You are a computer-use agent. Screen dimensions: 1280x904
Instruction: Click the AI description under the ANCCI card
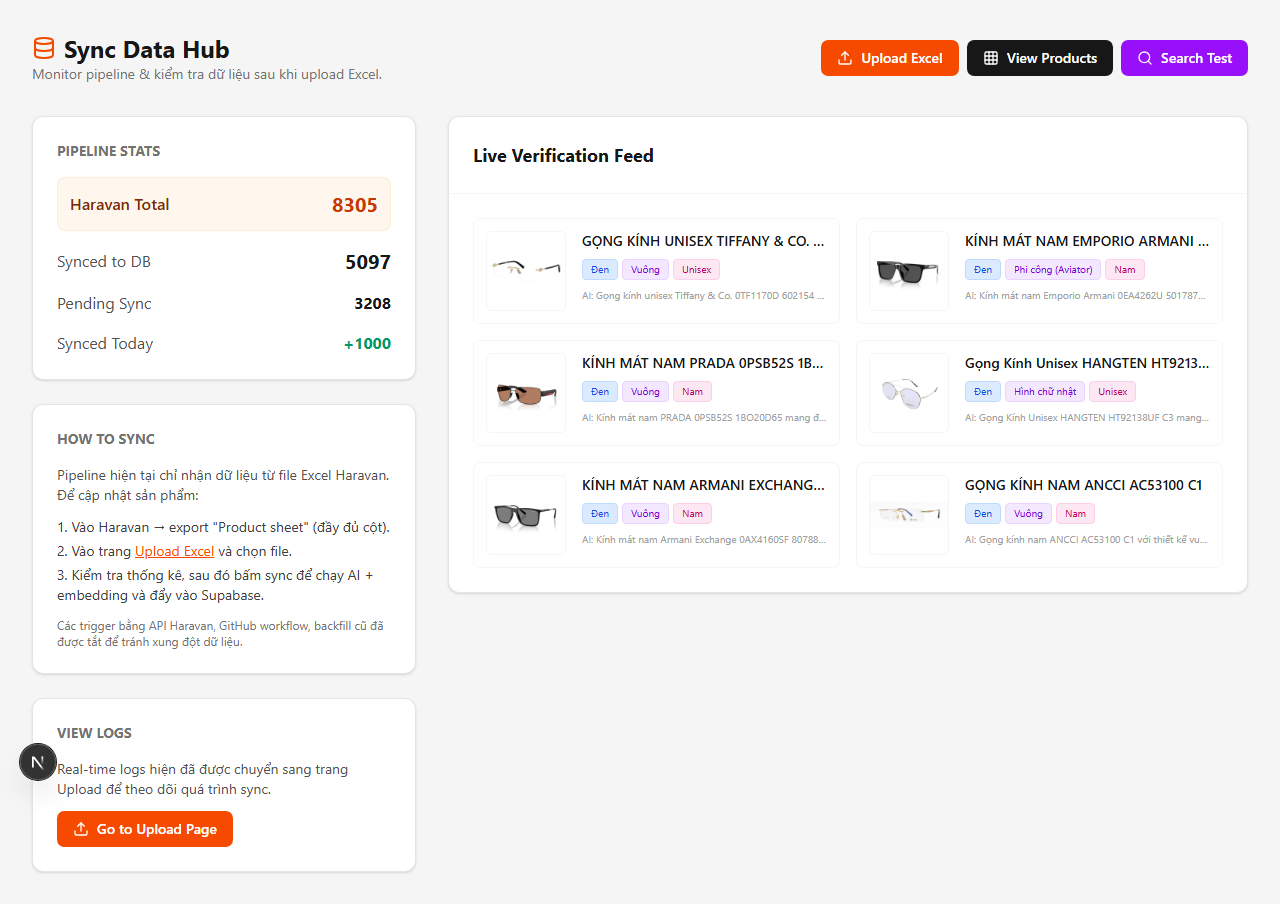[x=1087, y=540]
